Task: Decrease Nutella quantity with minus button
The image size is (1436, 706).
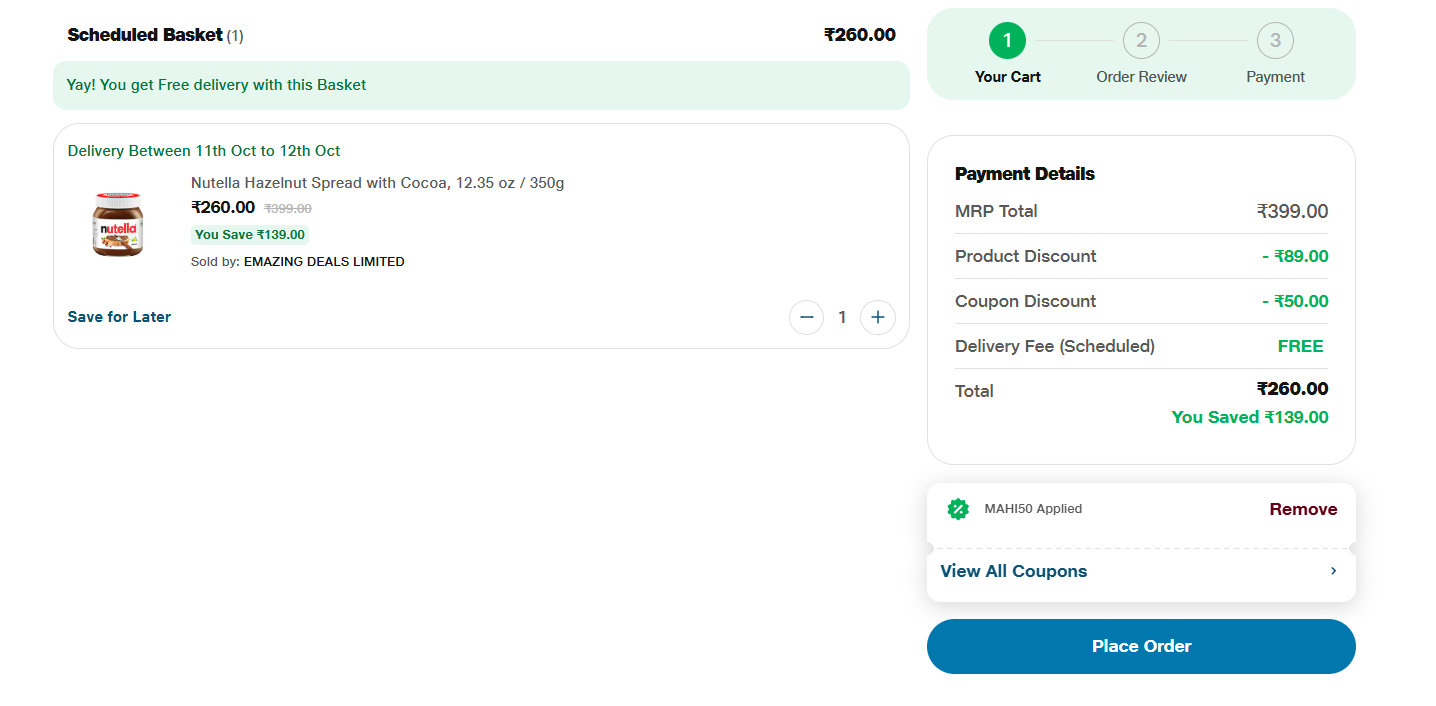Action: pos(806,317)
